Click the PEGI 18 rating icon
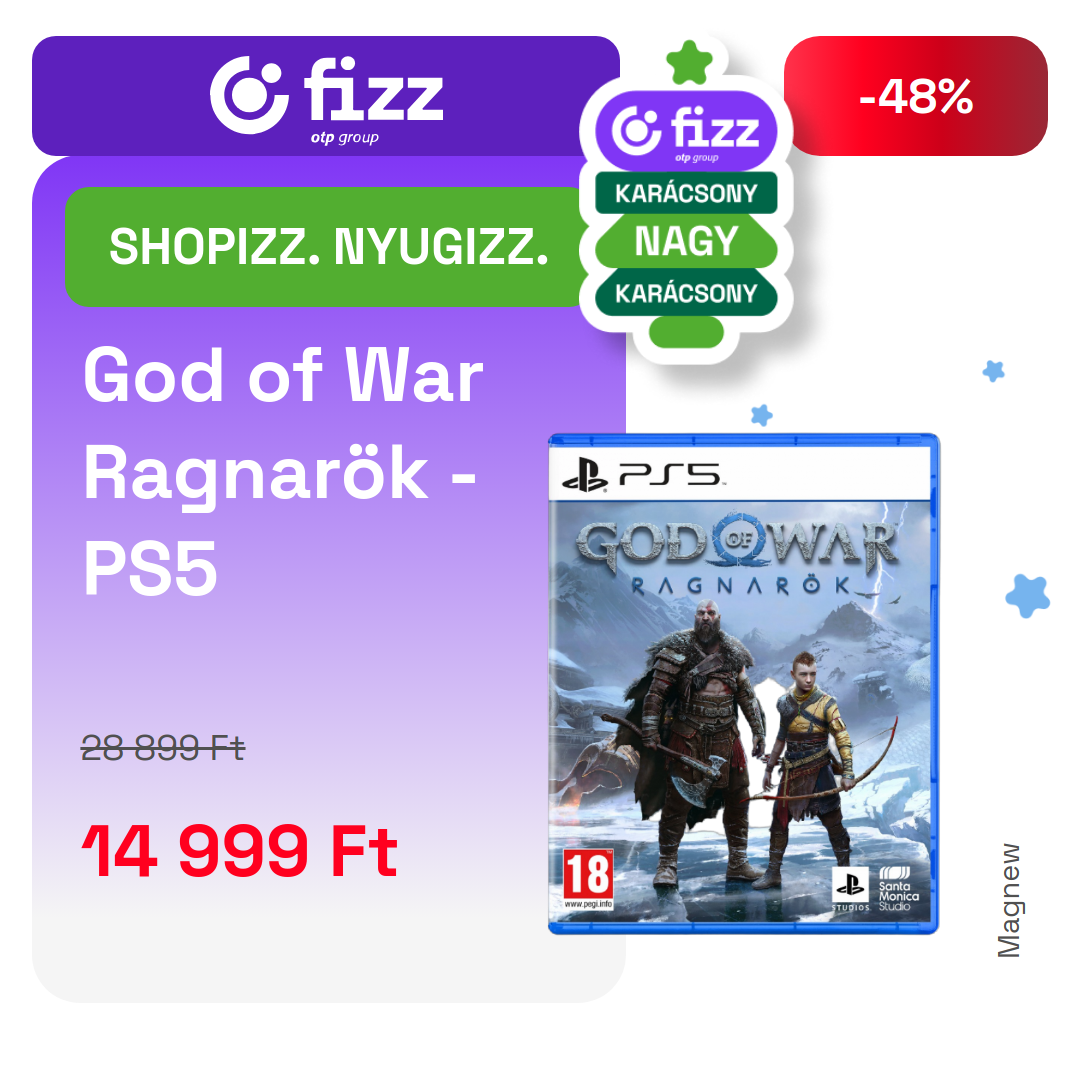 588,878
